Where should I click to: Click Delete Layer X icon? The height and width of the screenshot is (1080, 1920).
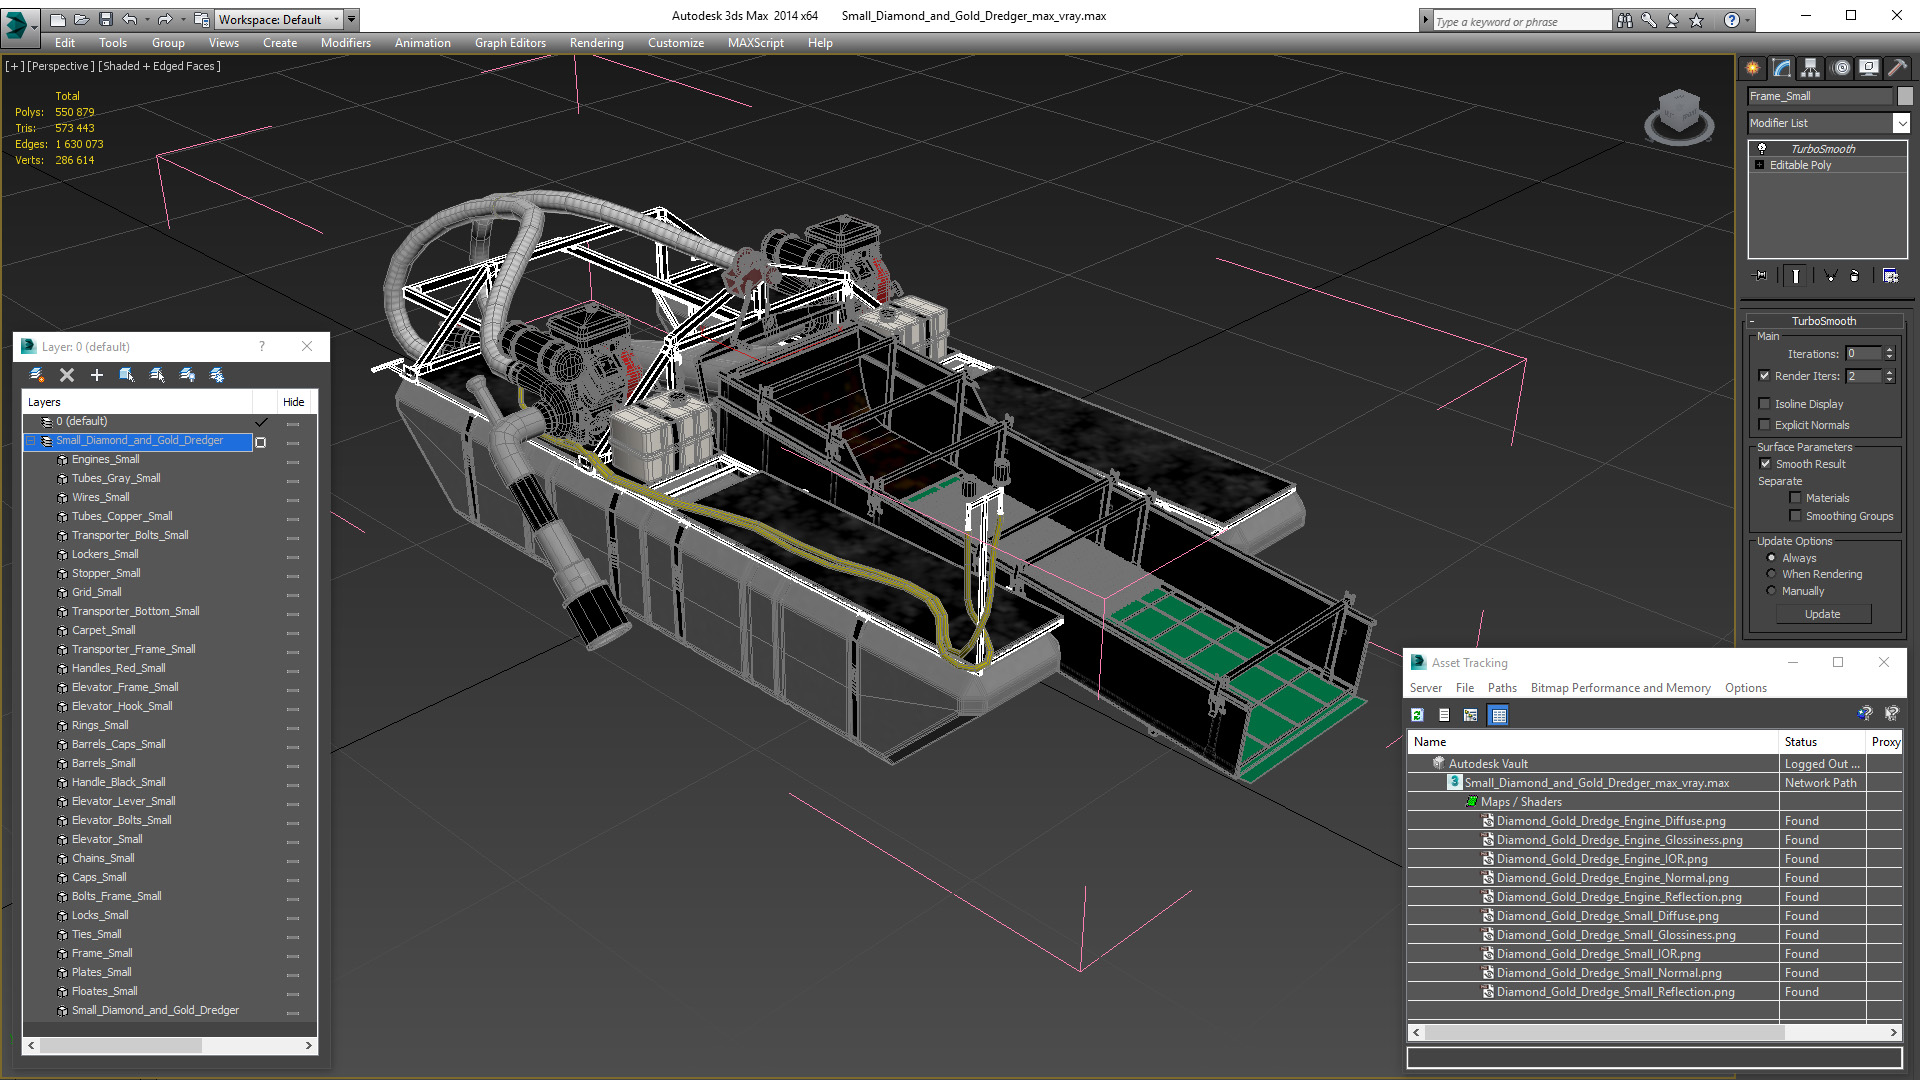67,375
